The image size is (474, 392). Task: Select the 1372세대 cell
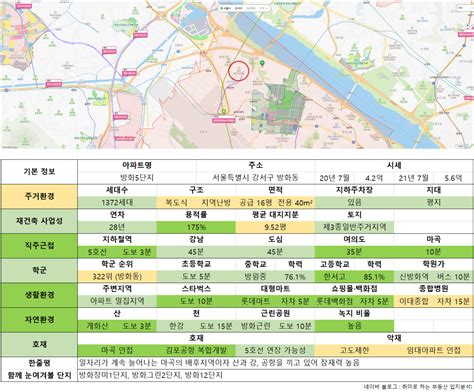[x=117, y=202]
